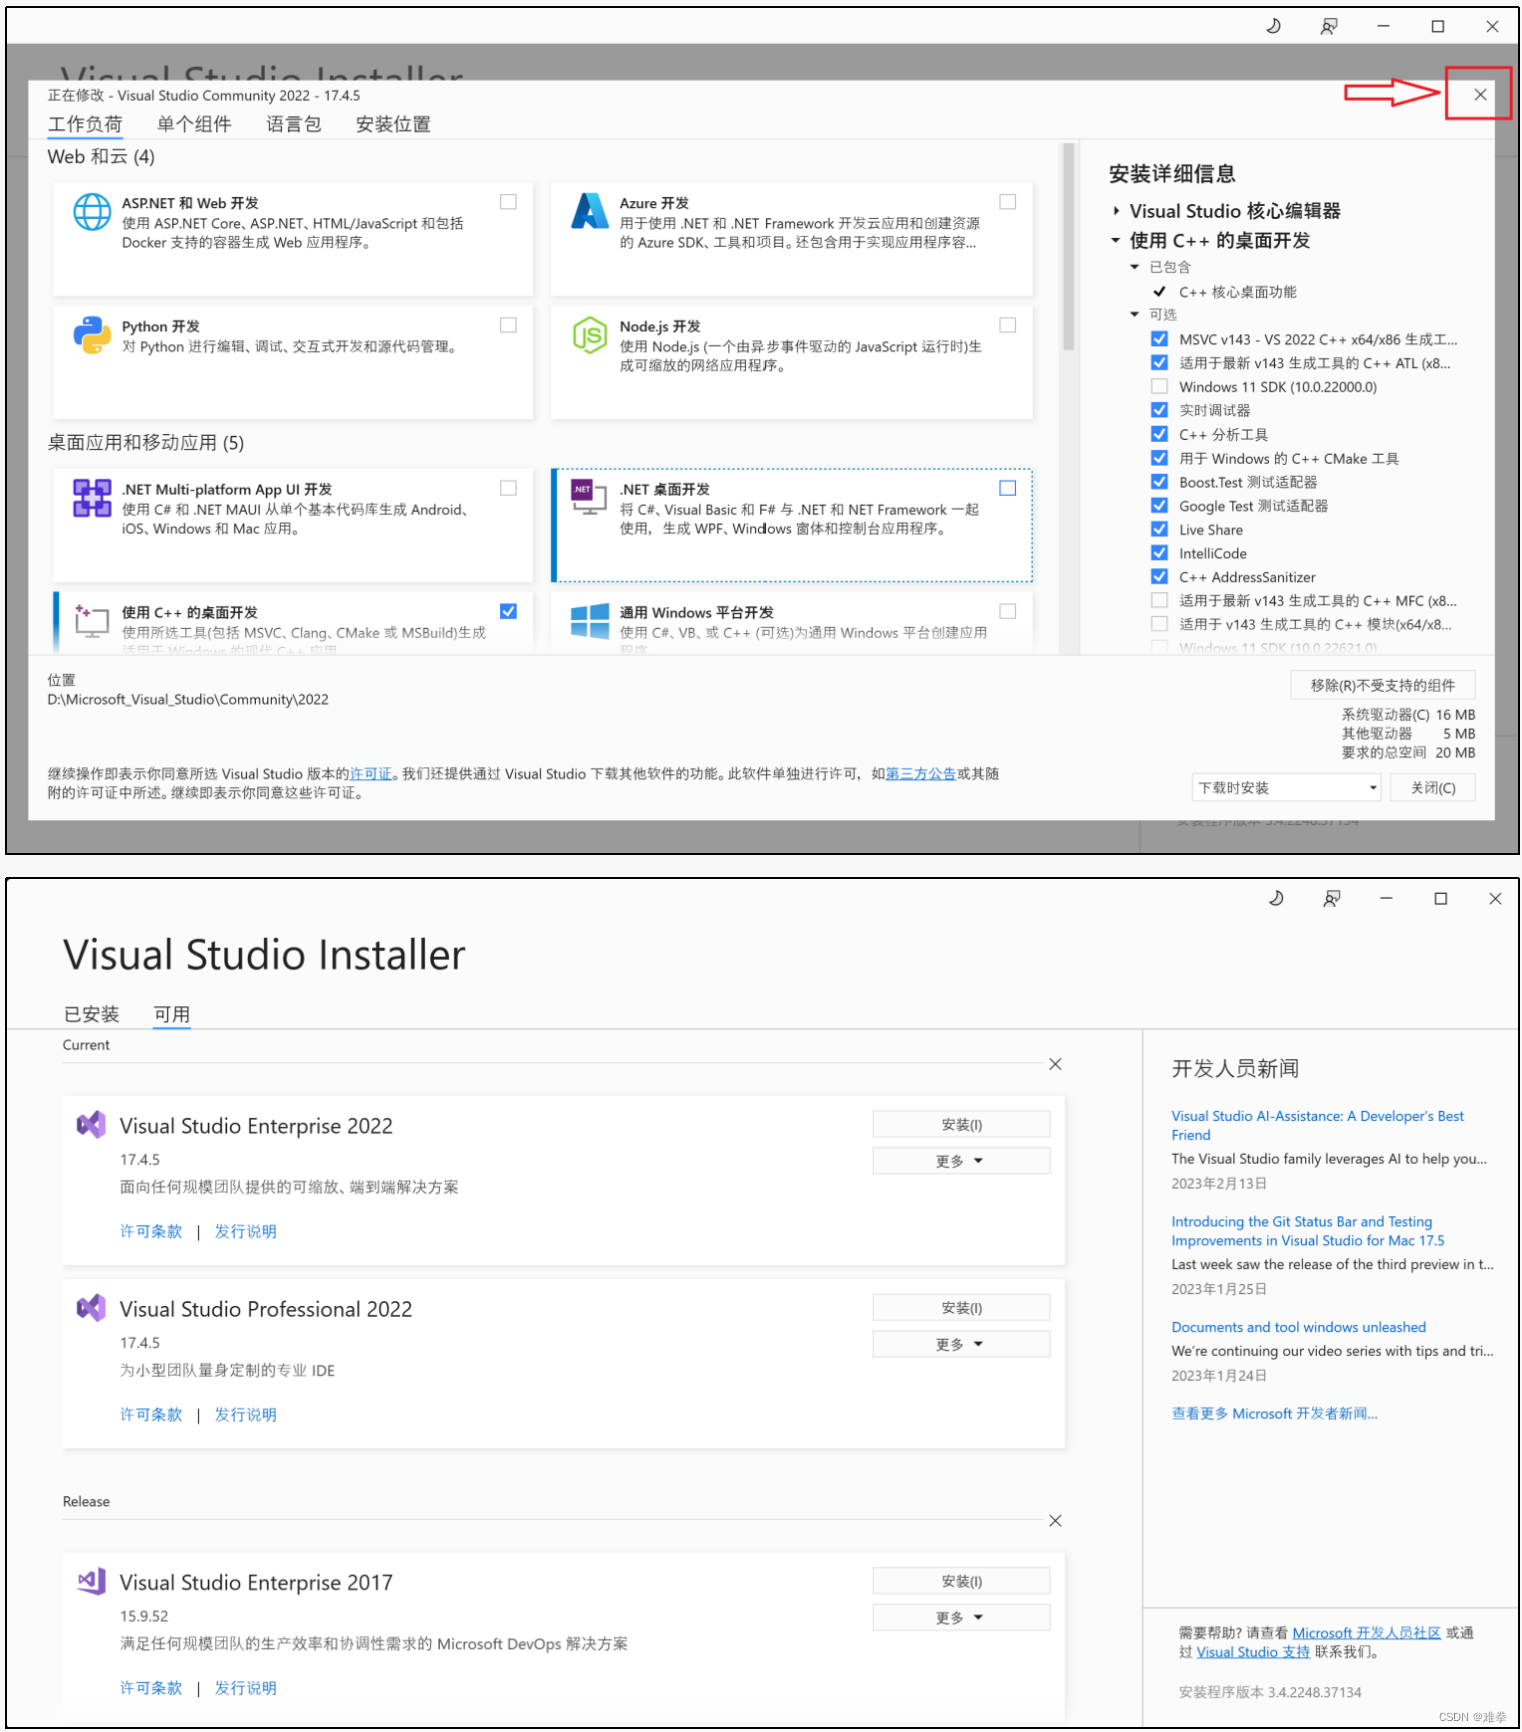Click the 关闭(C) close button
Image resolution: width=1522 pixels, height=1732 pixels.
pyautogui.click(x=1433, y=787)
